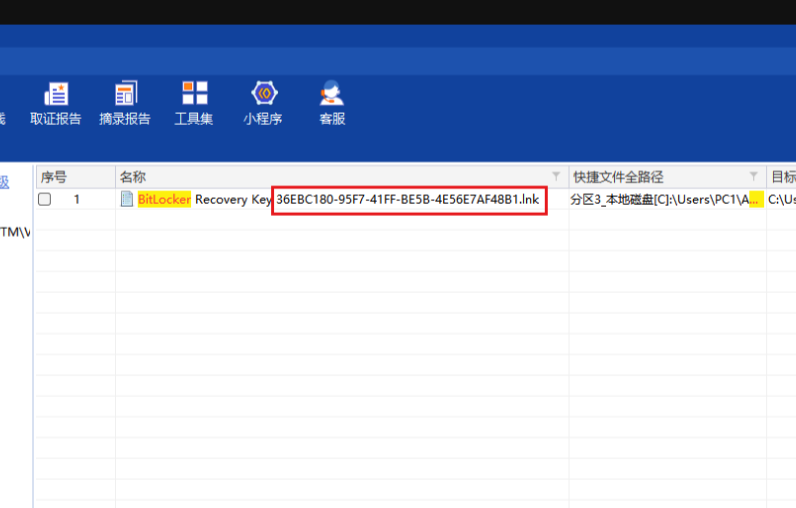The width and height of the screenshot is (796, 508).
Task: Select the tree path ending in TM\ at left
Action: pyautogui.click(x=14, y=233)
